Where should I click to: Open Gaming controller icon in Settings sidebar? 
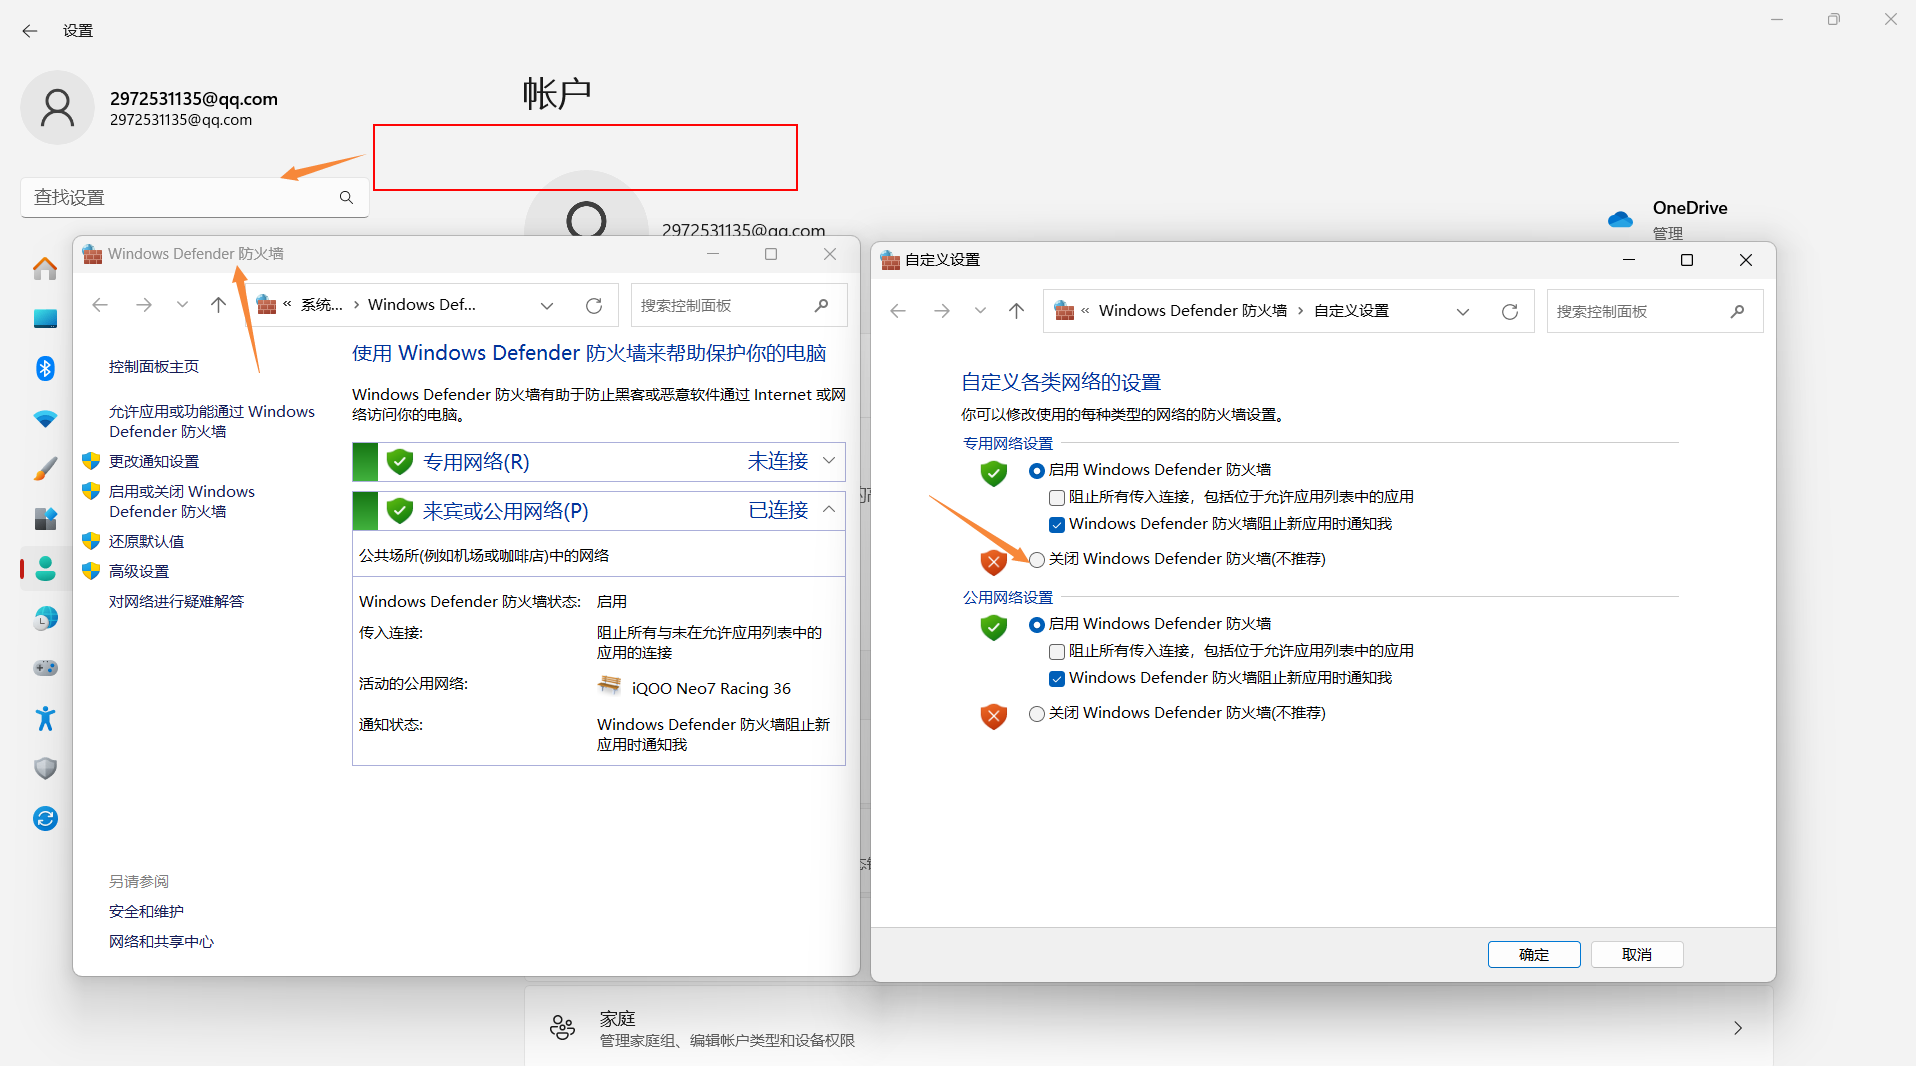45,668
